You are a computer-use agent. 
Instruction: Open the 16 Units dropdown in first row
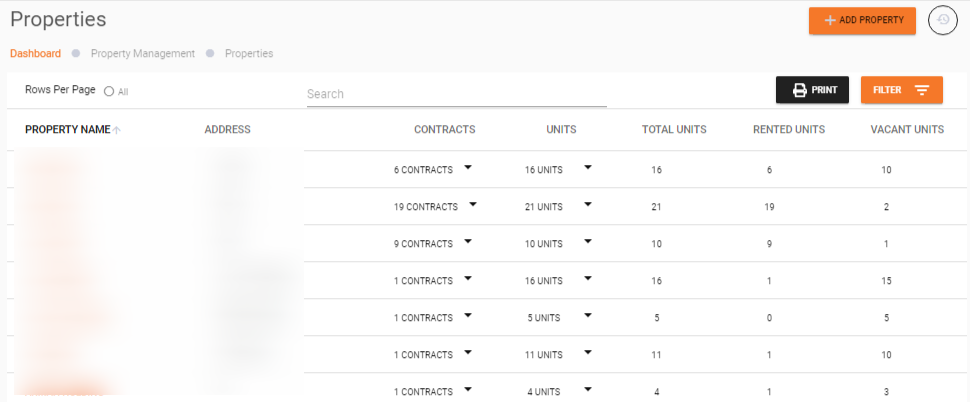(588, 168)
